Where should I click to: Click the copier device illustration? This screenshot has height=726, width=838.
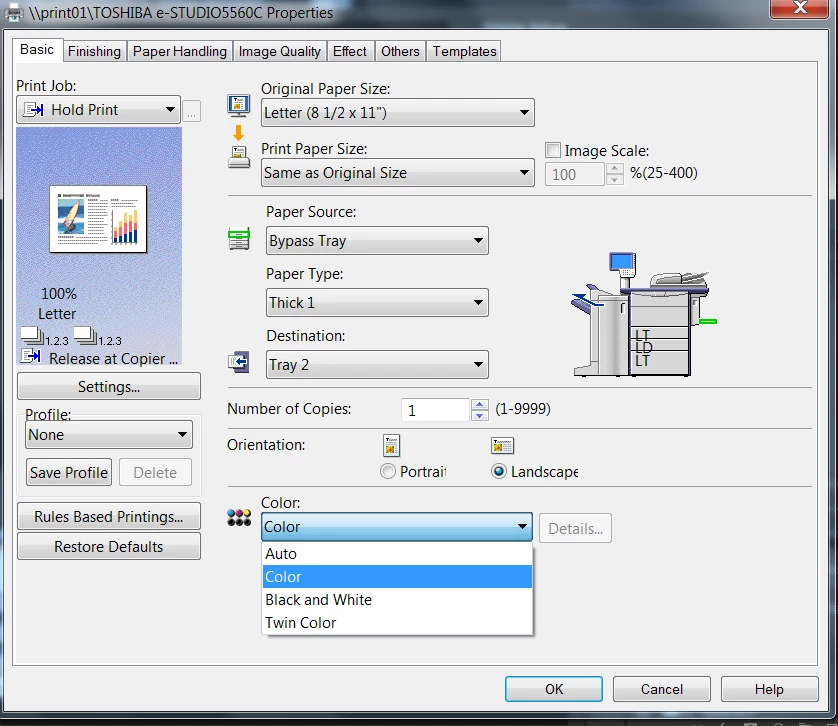tap(643, 314)
